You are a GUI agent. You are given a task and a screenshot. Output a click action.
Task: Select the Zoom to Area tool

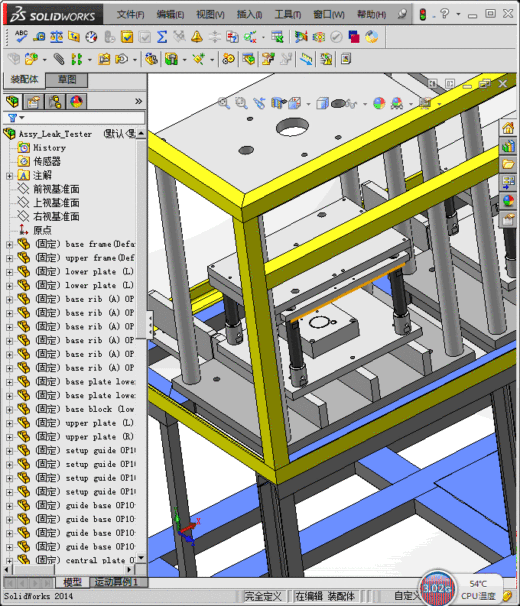click(241, 103)
